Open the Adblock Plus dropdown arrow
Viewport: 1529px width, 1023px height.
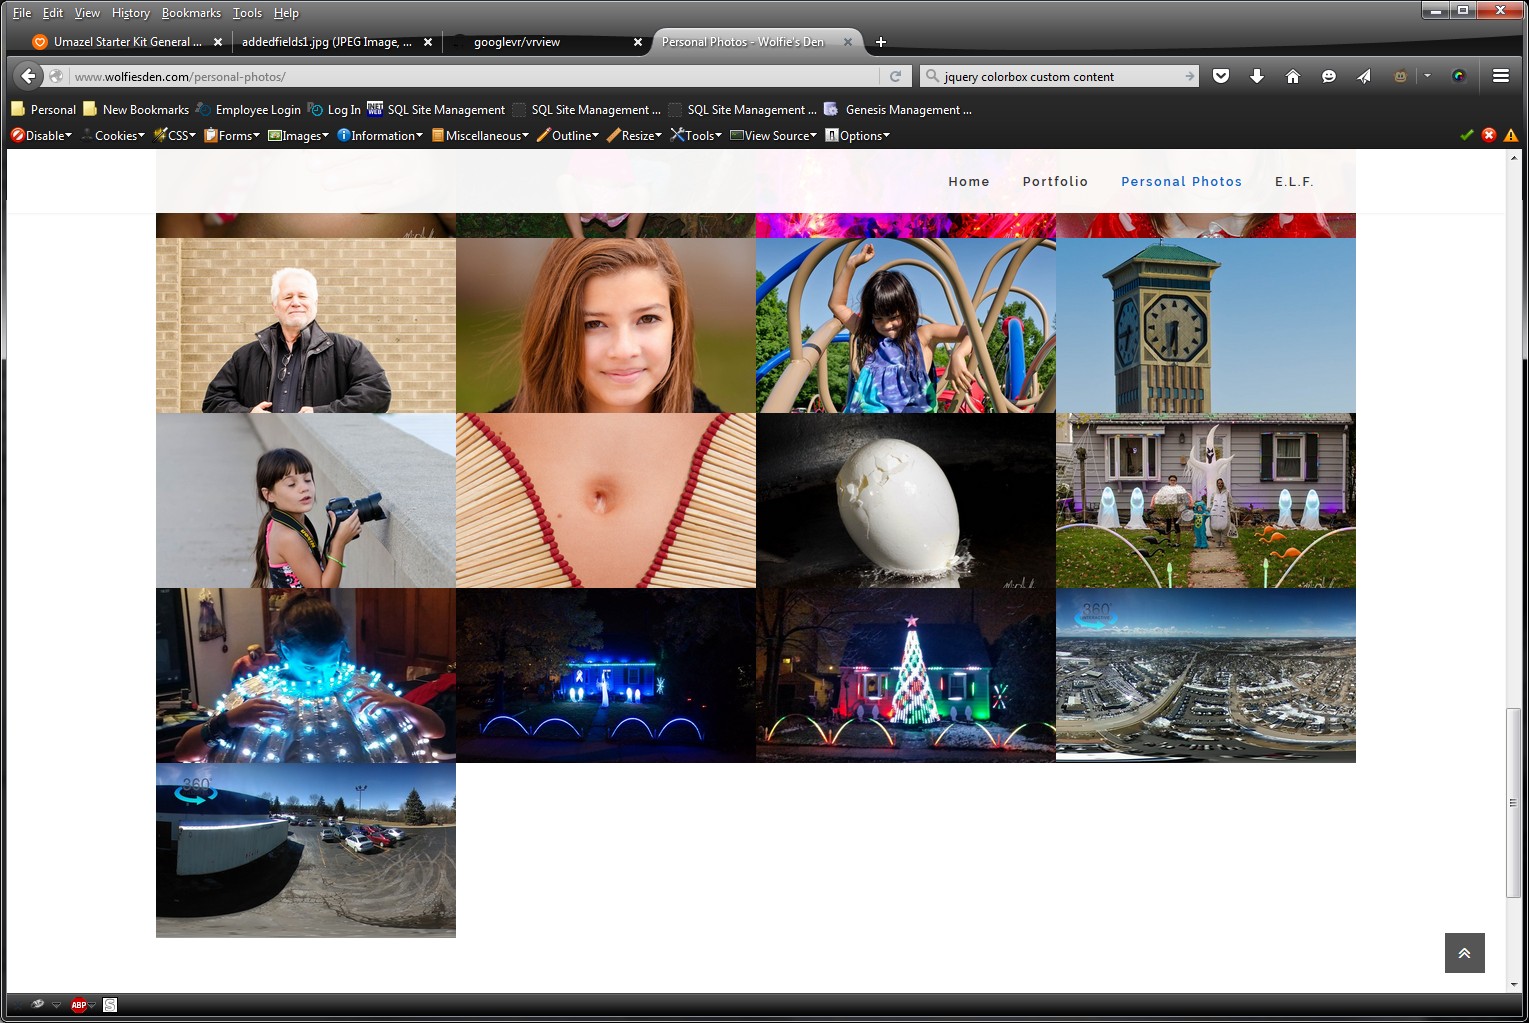click(92, 1005)
